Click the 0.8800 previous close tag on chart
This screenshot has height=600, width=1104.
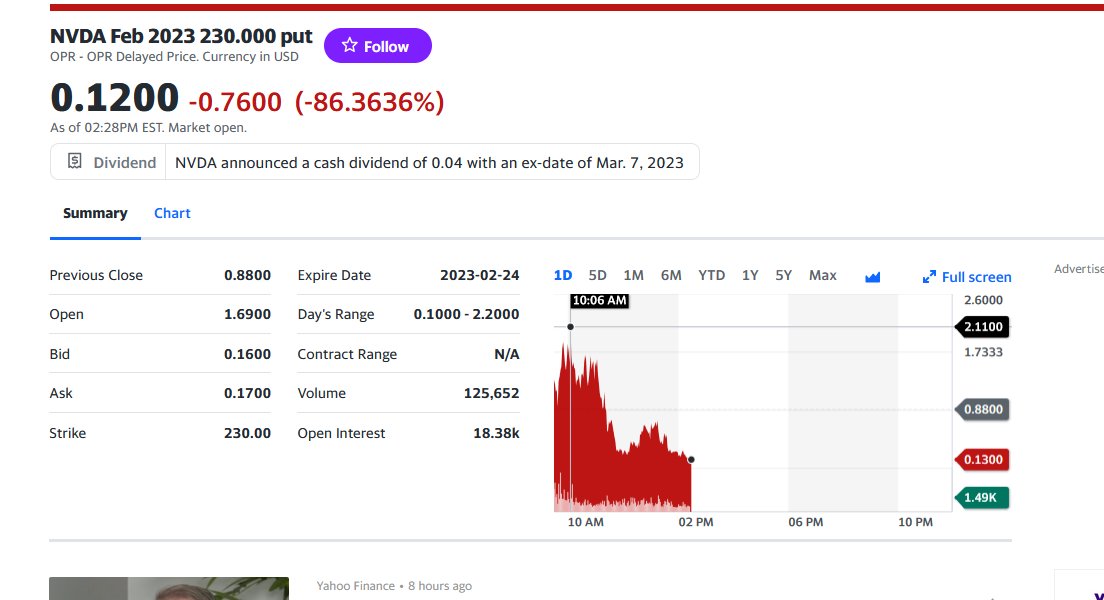pos(983,409)
